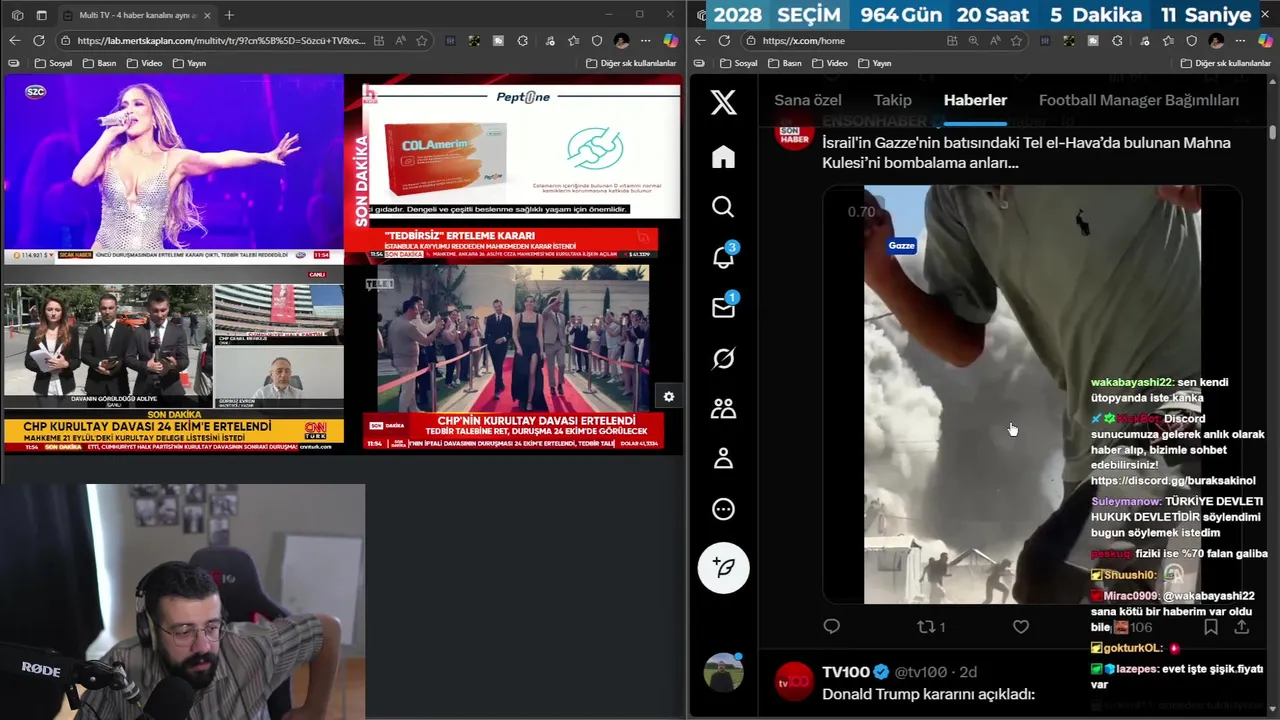The width and height of the screenshot is (1280, 720).
Task: Open Grok icon in X sidebar
Action: click(x=723, y=358)
